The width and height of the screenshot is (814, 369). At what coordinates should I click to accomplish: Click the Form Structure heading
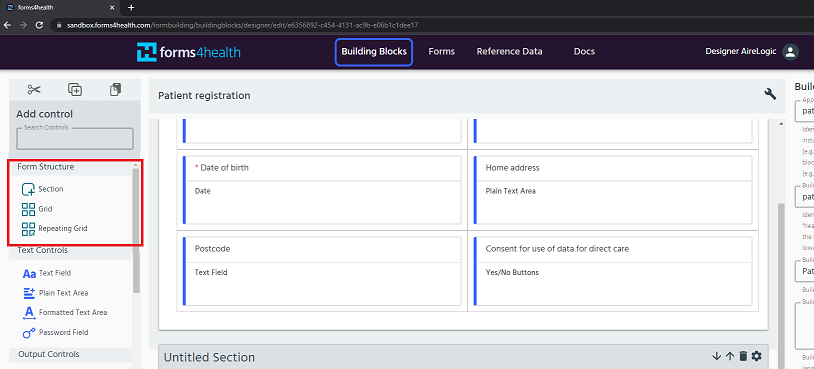46,167
